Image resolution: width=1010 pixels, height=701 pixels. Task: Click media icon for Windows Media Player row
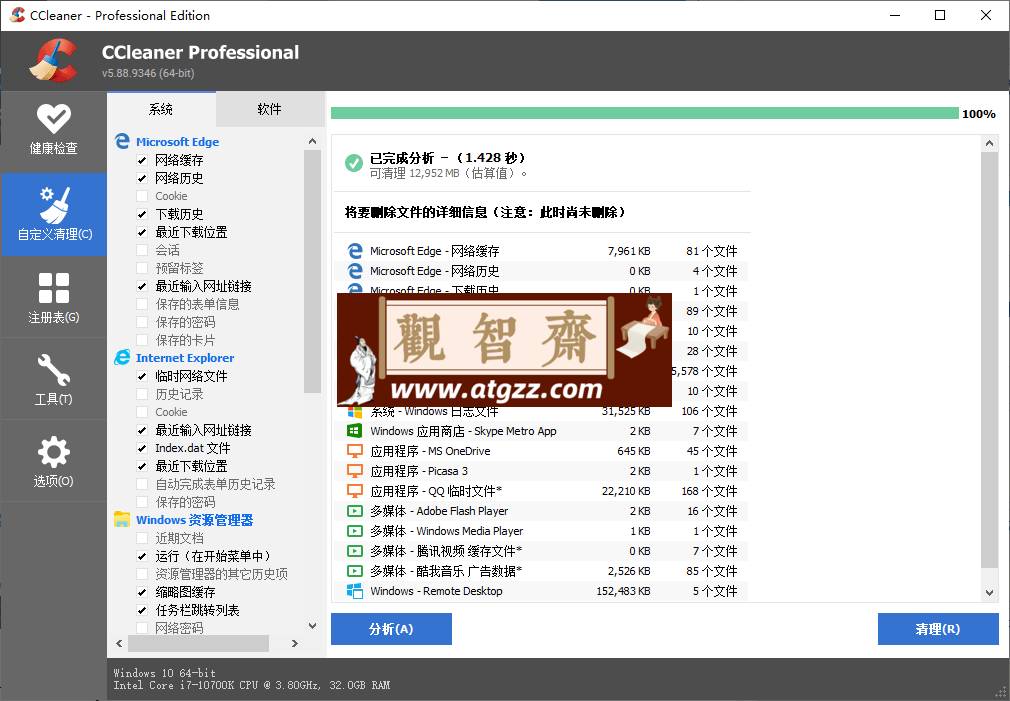[x=354, y=531]
